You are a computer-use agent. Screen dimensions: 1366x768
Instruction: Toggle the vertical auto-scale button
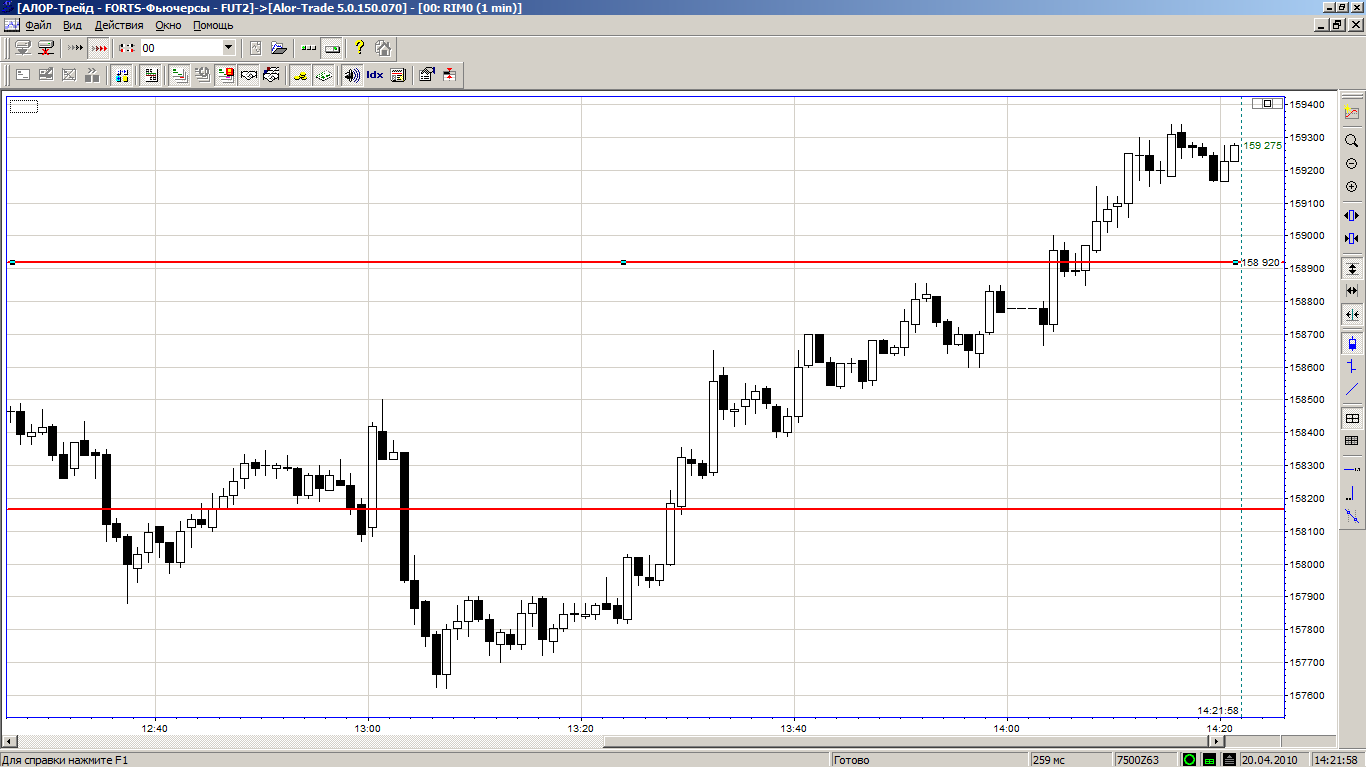point(1352,269)
